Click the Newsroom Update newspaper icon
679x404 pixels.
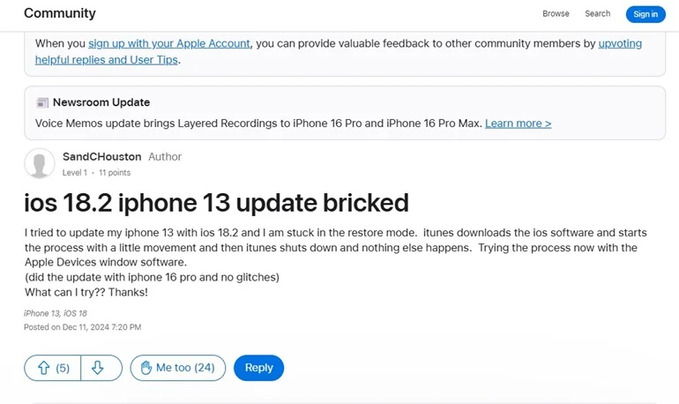tap(42, 103)
